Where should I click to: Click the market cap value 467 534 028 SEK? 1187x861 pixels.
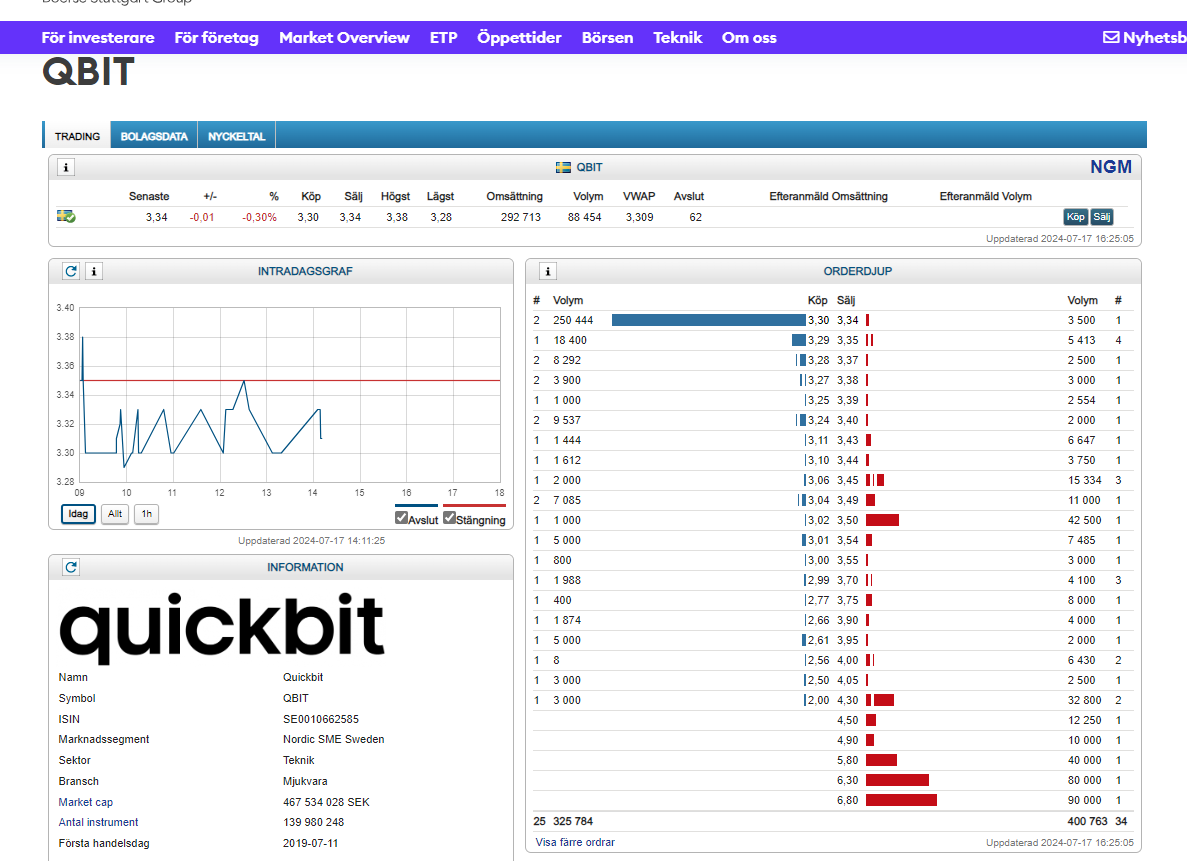326,802
